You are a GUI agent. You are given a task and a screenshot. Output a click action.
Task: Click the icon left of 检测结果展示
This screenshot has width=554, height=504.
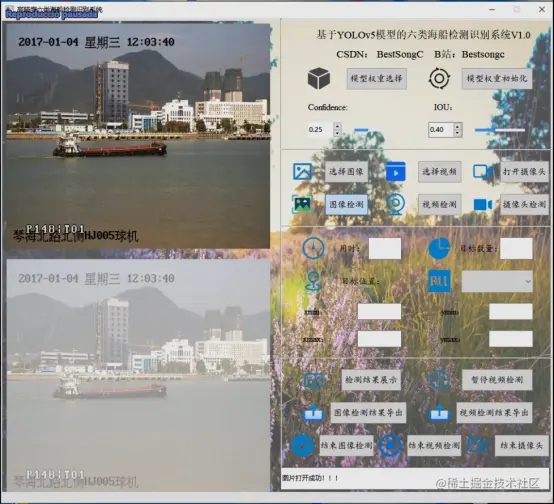point(313,380)
